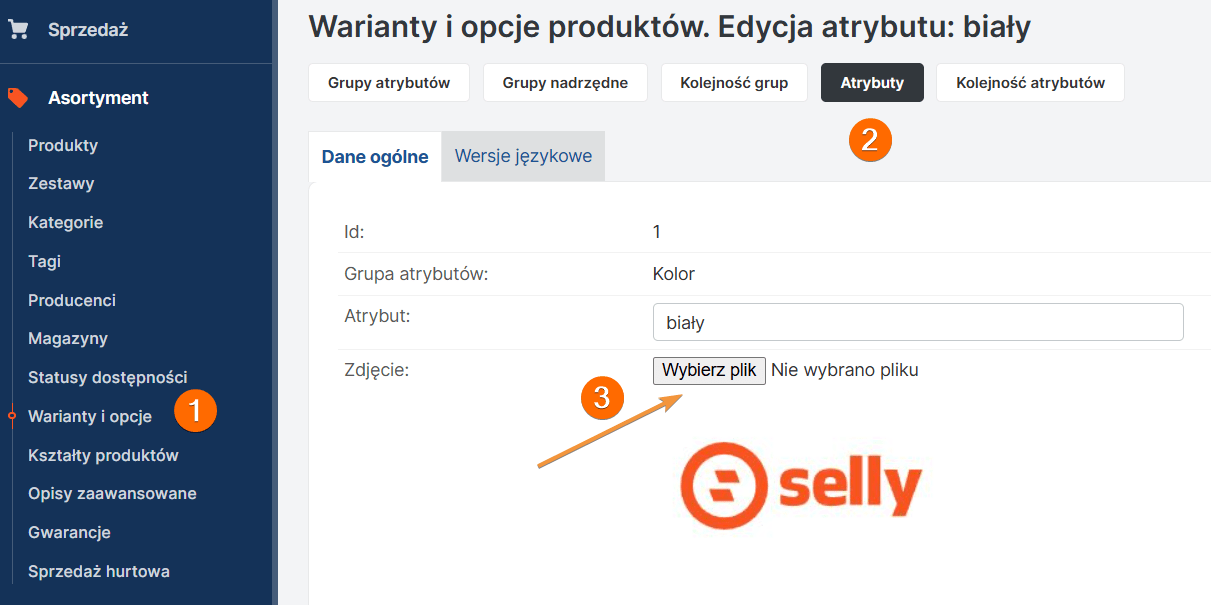
Task: Click the Grupy atrybutów button
Action: (389, 83)
